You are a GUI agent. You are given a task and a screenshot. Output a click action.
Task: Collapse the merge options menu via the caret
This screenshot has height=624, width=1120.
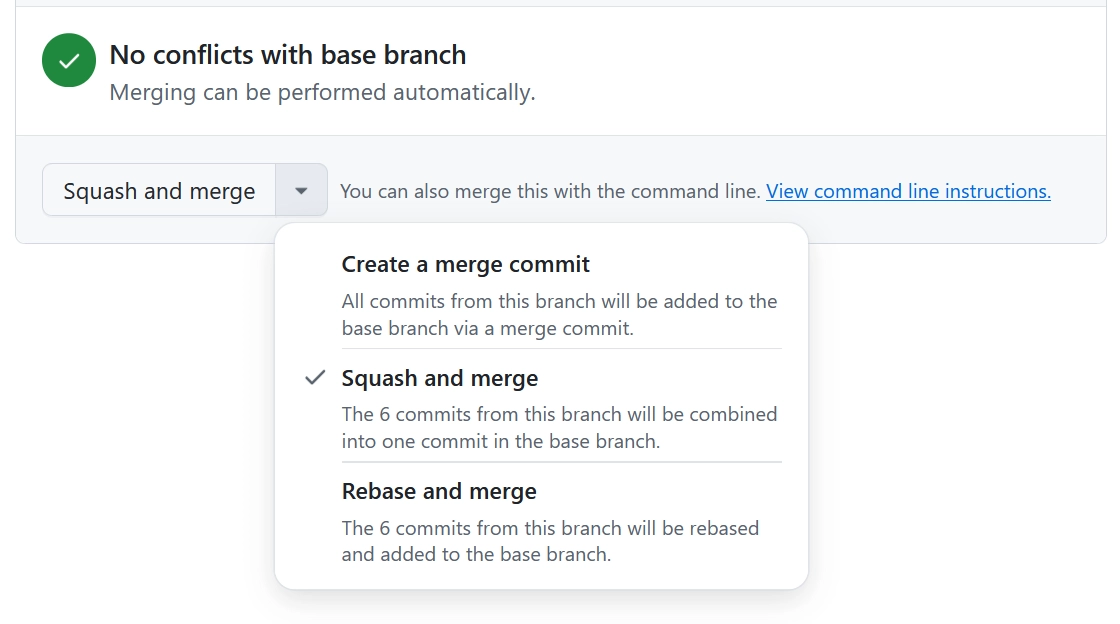coord(301,189)
